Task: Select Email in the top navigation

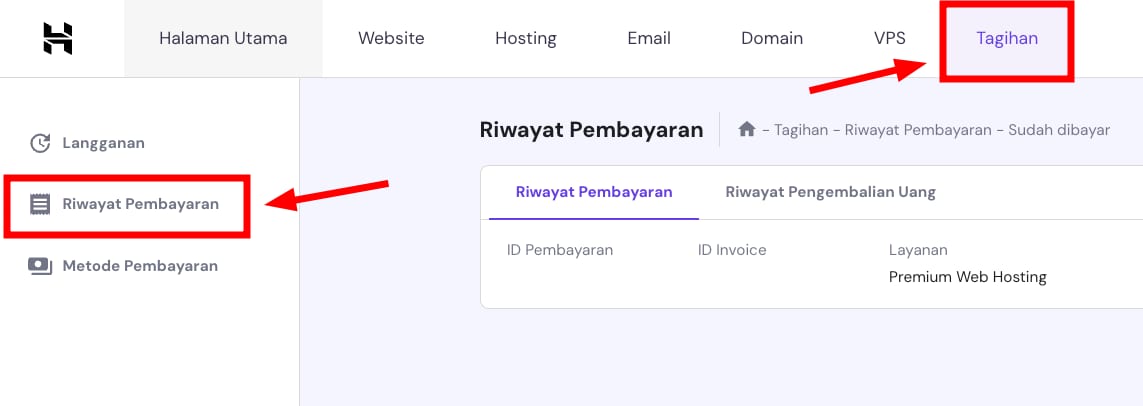Action: pyautogui.click(x=648, y=38)
